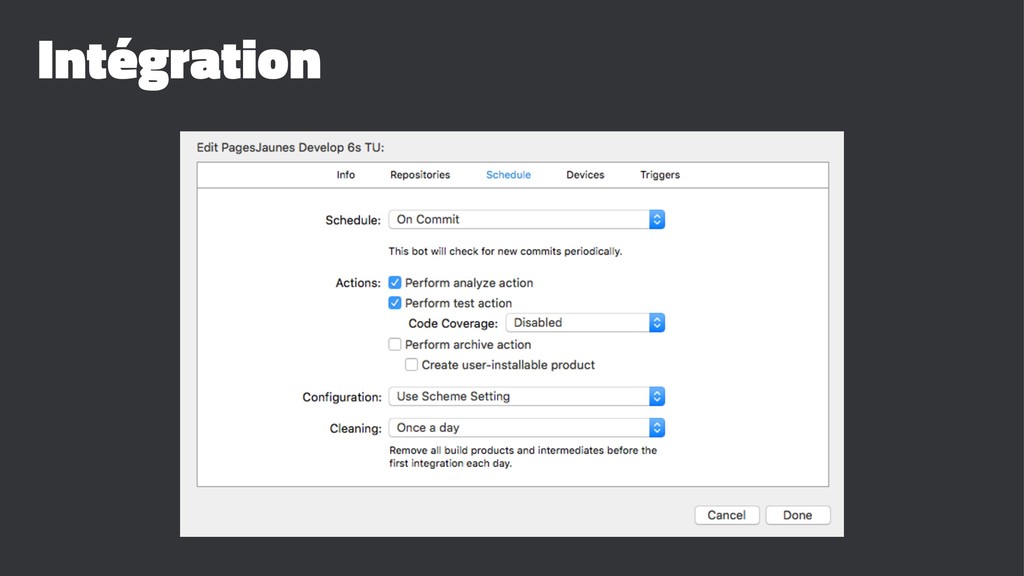This screenshot has width=1024, height=576.
Task: Click blue stepper arrows on Code Coverage
Action: 657,323
